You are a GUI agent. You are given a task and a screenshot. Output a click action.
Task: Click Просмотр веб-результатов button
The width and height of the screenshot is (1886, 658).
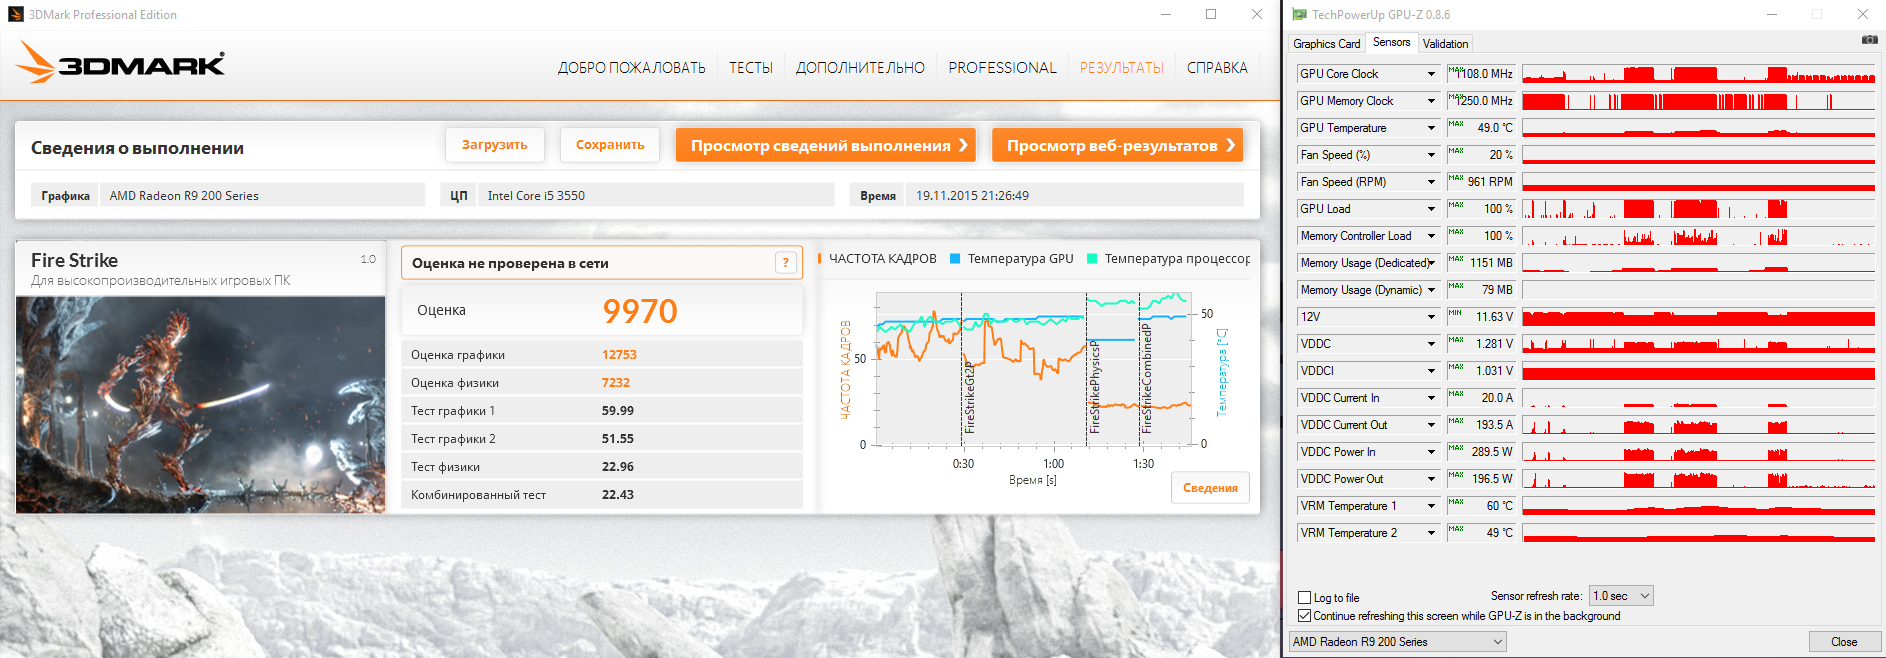point(1117,145)
